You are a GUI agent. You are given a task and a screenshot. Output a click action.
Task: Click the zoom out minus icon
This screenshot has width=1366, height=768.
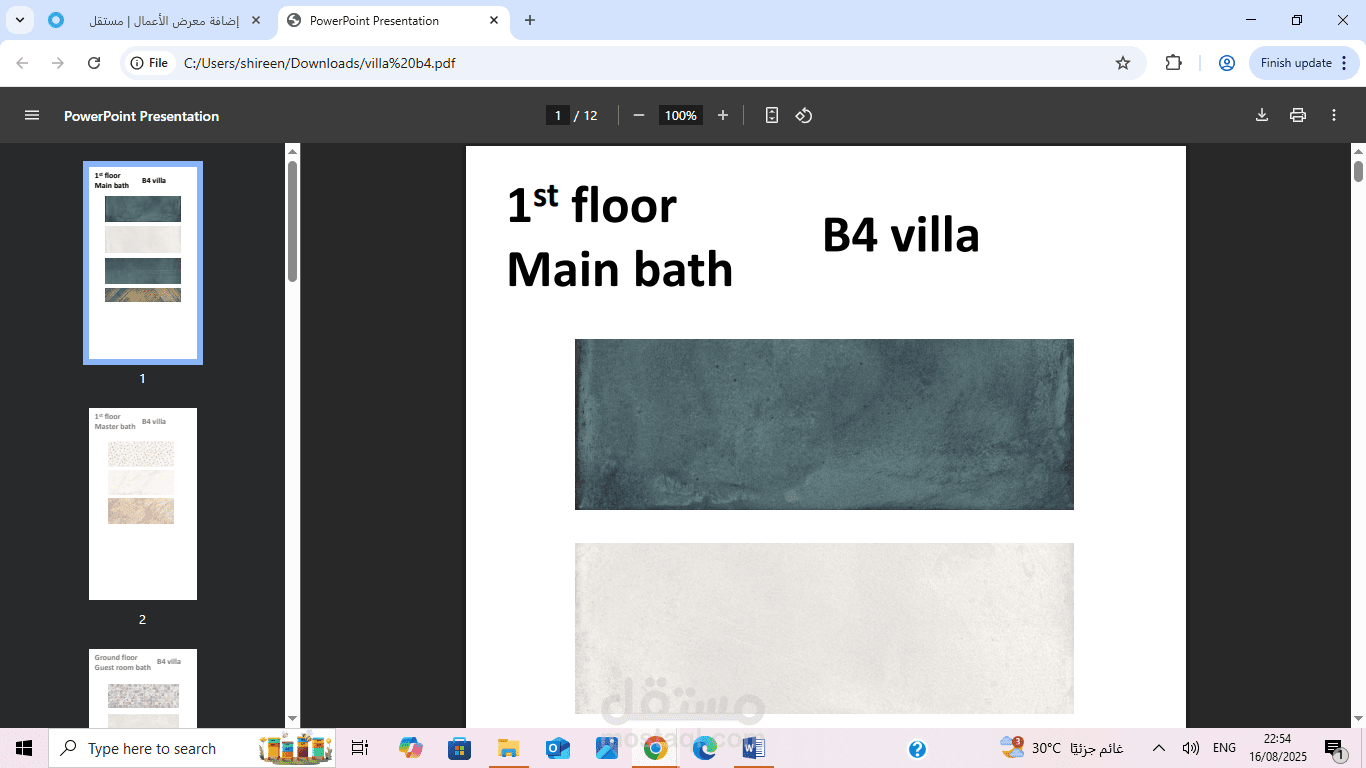pos(638,115)
